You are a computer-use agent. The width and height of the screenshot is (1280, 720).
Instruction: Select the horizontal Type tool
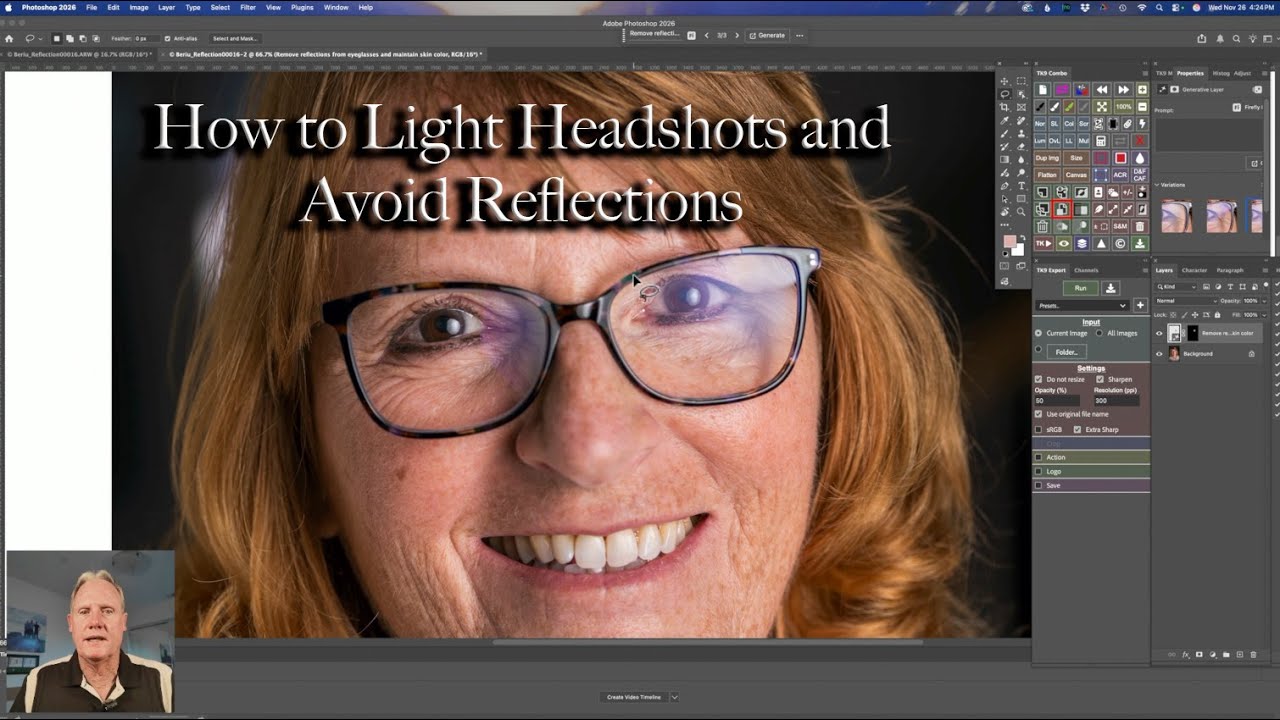pos(1021,185)
